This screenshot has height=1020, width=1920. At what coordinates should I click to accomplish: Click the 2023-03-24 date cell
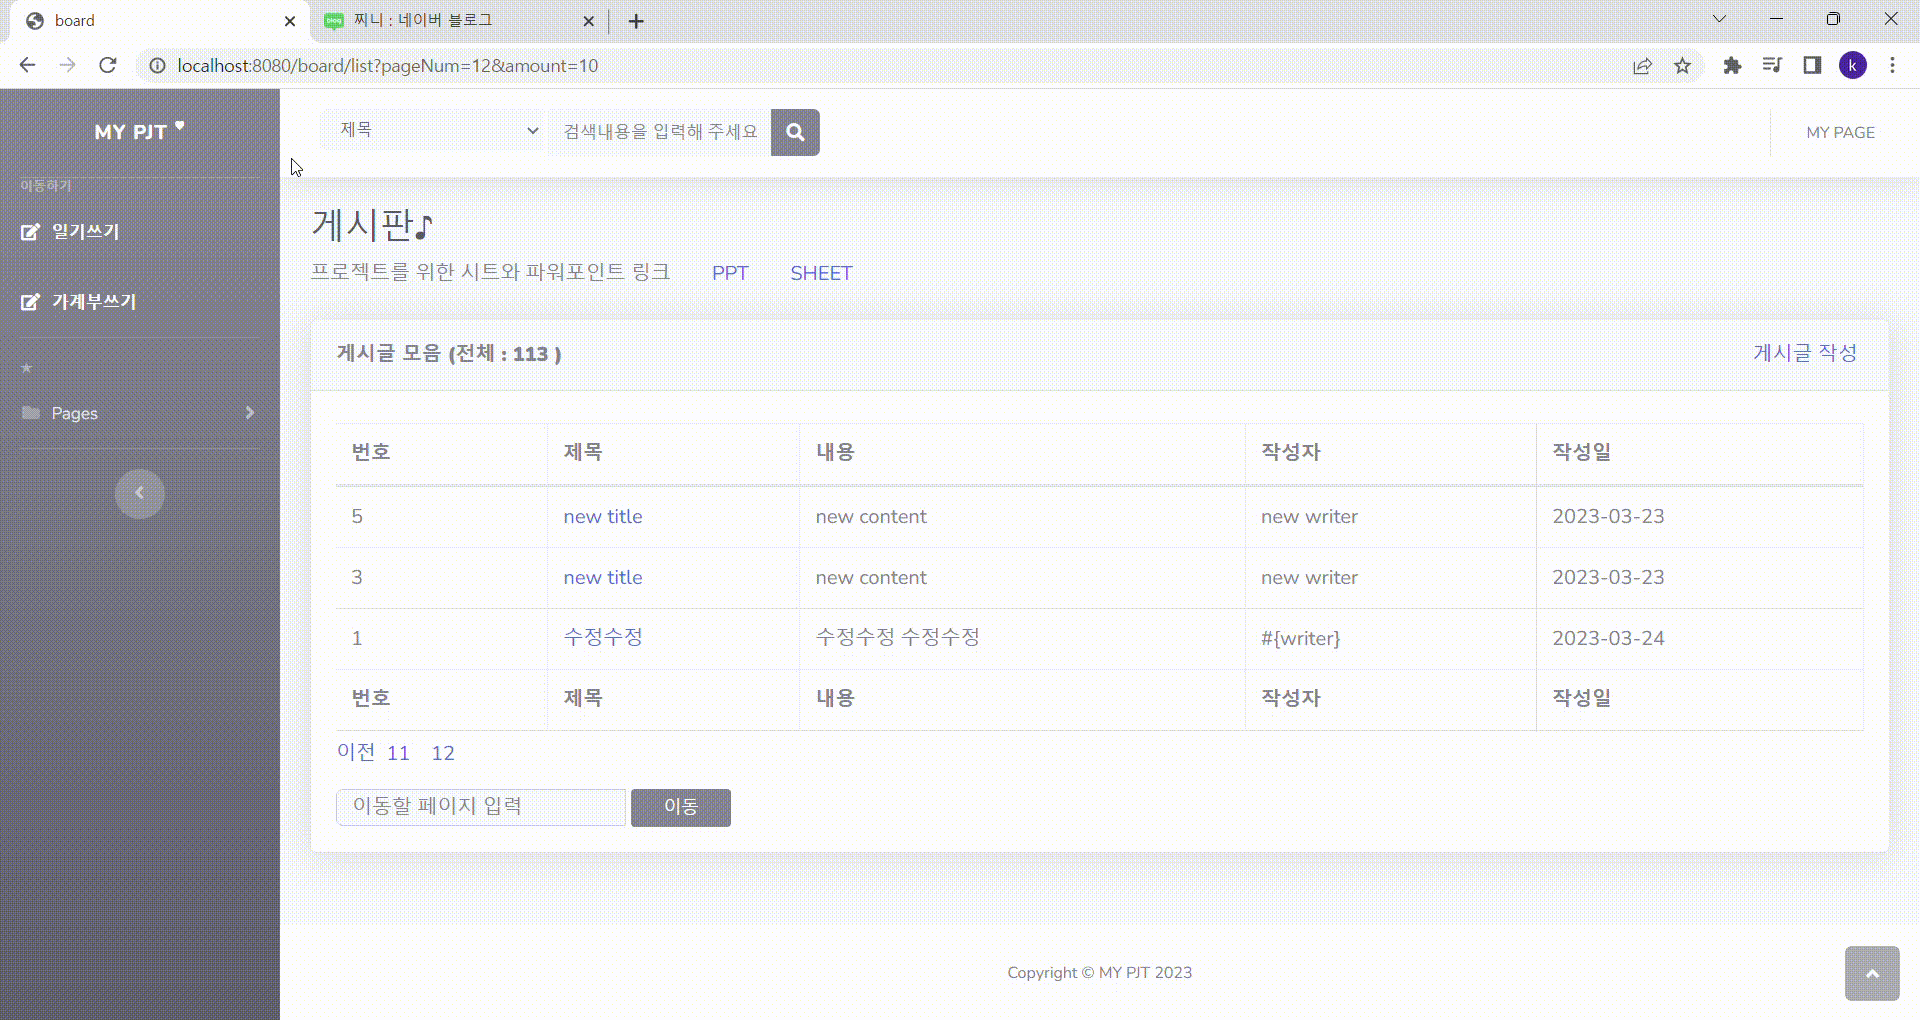[x=1699, y=639]
